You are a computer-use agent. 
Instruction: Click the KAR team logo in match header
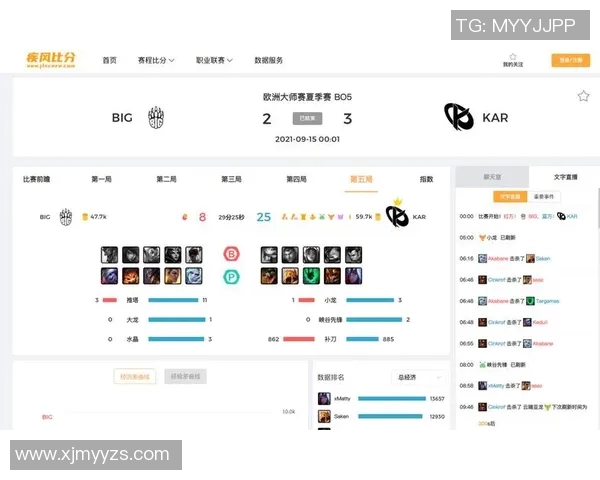[x=459, y=117]
